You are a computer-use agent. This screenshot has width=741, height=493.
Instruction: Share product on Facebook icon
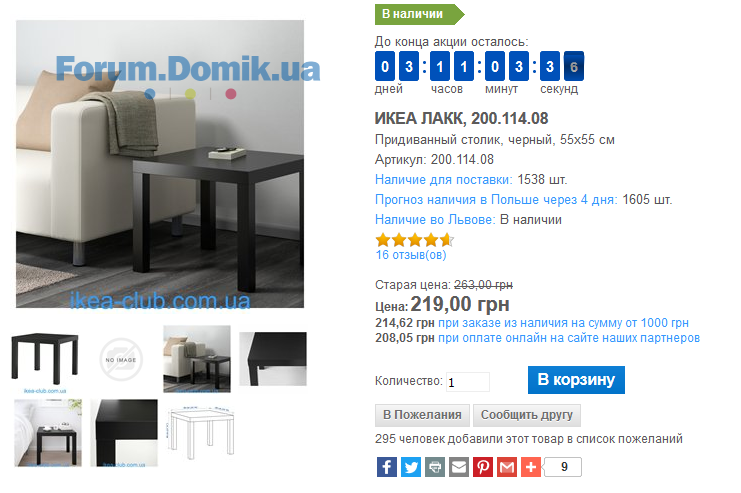[x=387, y=467]
